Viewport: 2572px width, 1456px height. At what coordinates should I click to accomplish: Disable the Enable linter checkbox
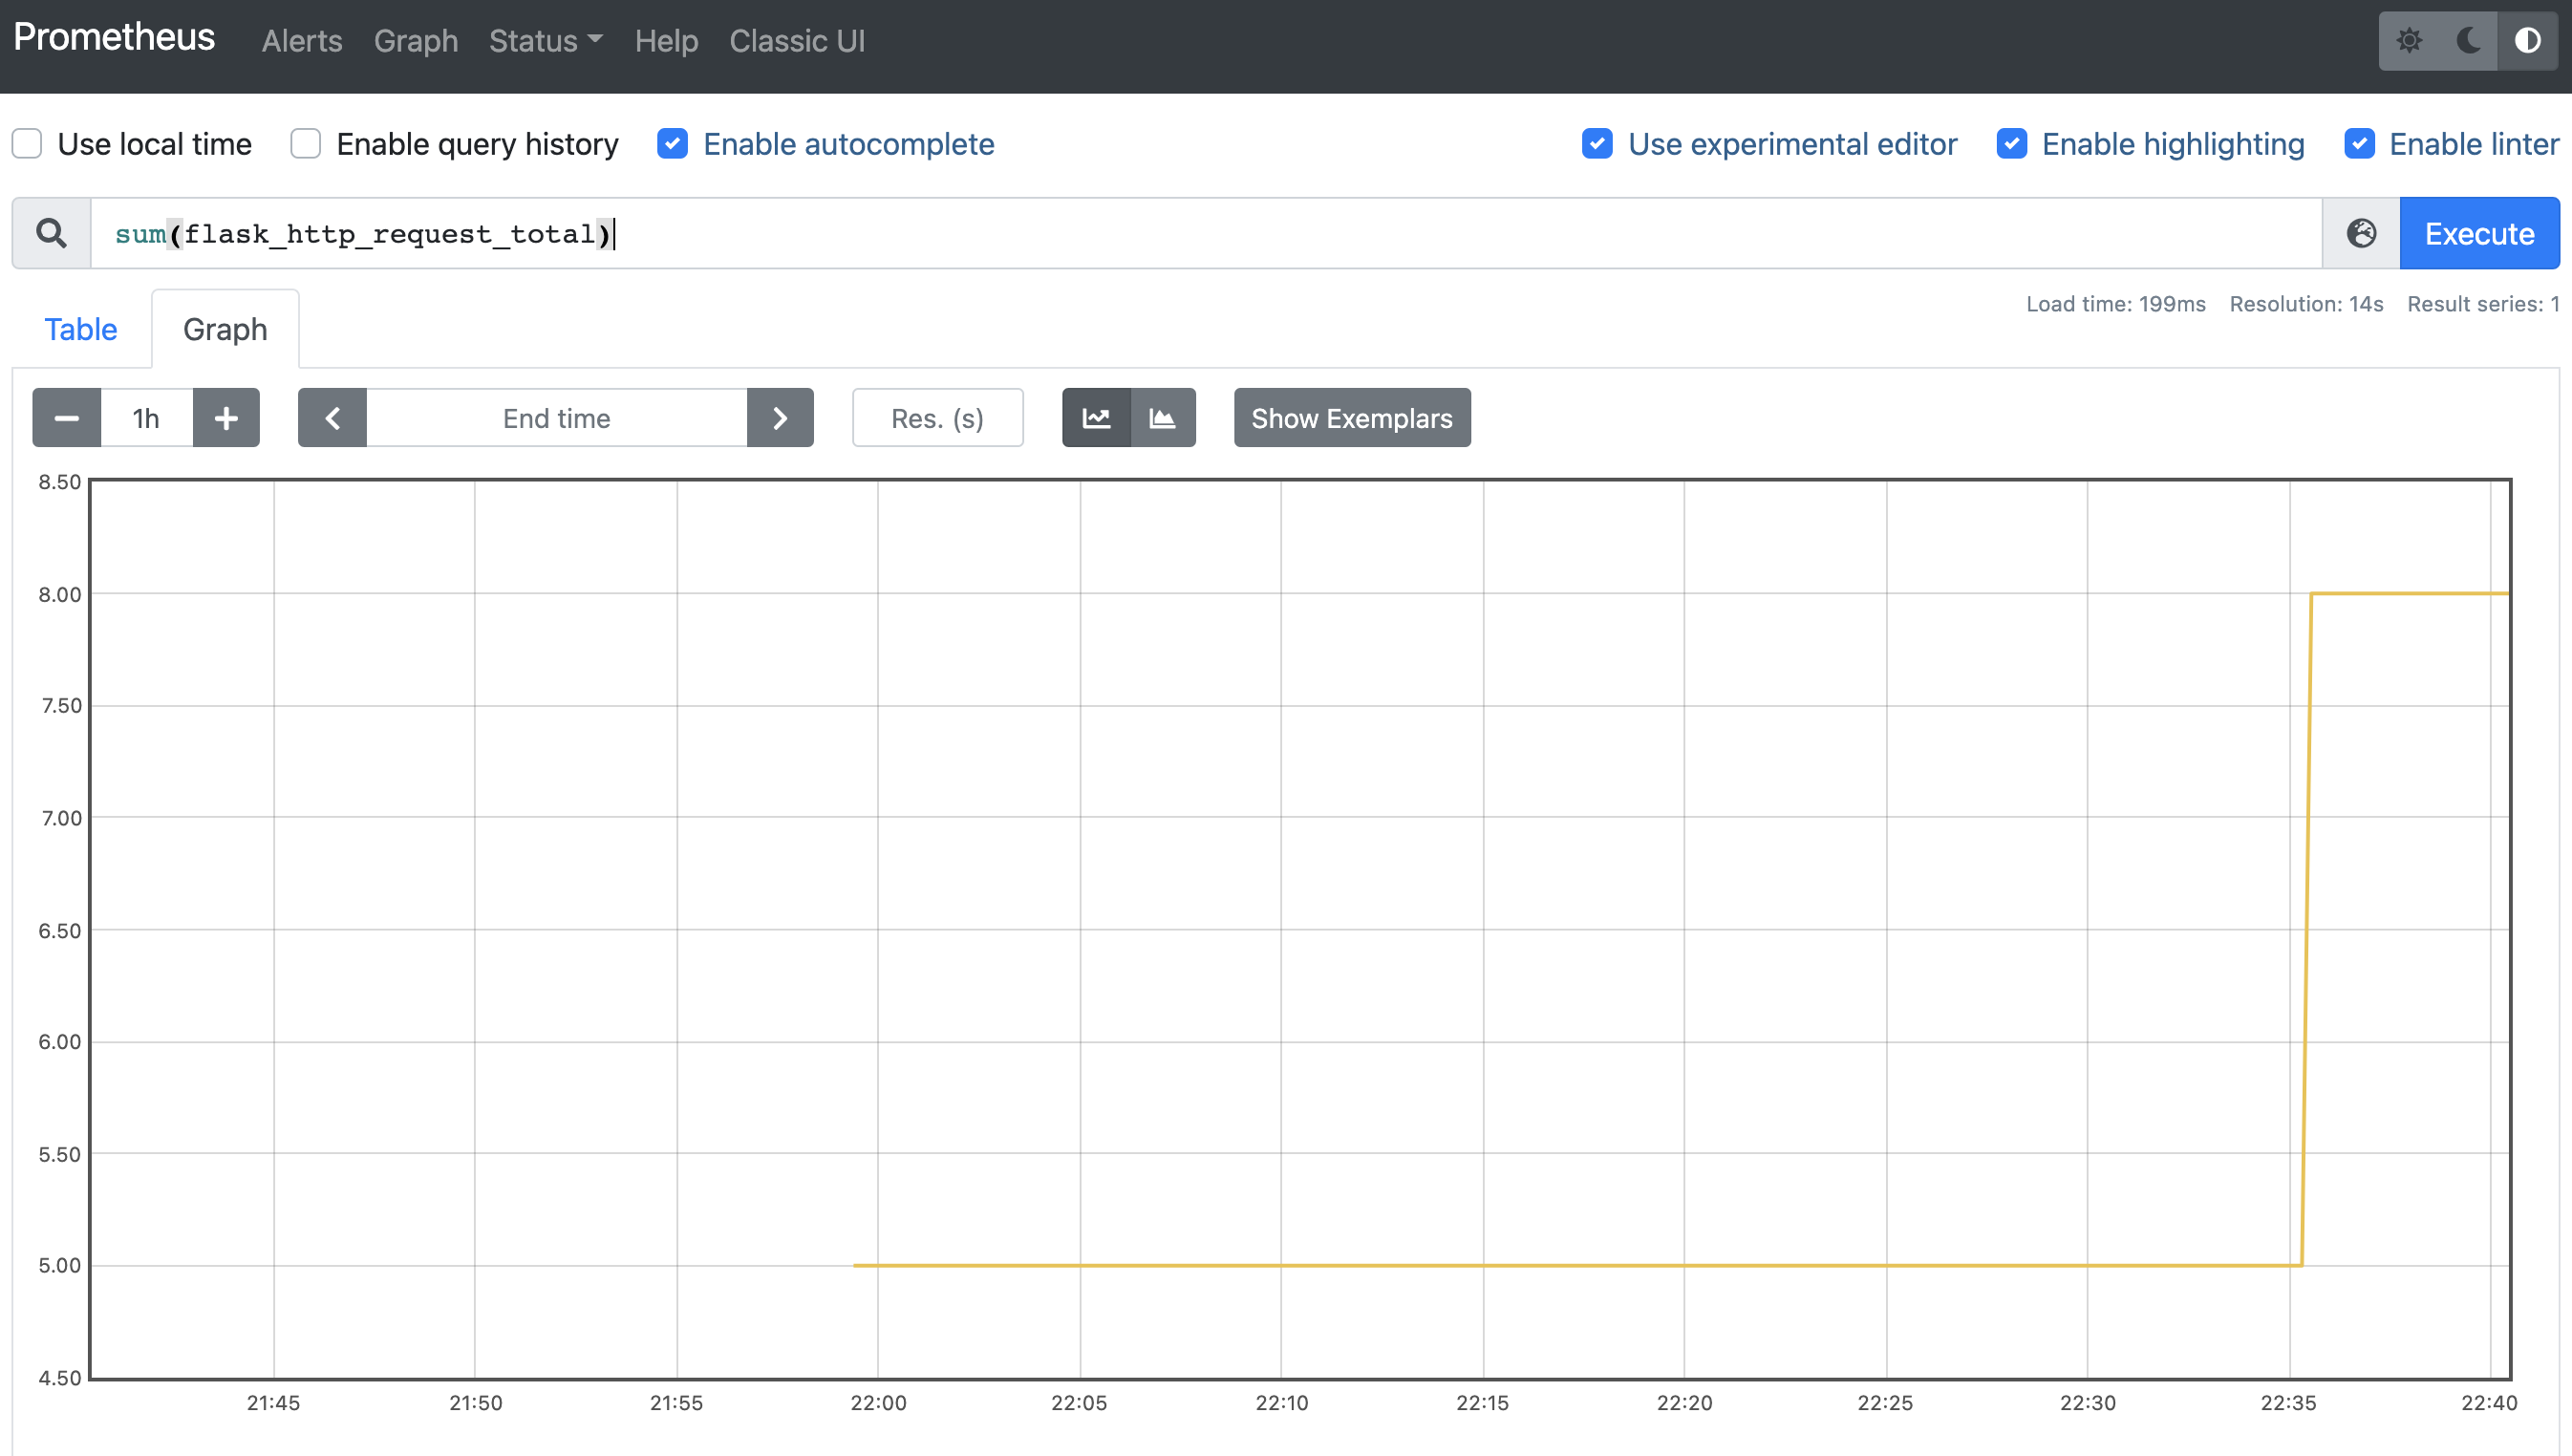click(x=2359, y=143)
